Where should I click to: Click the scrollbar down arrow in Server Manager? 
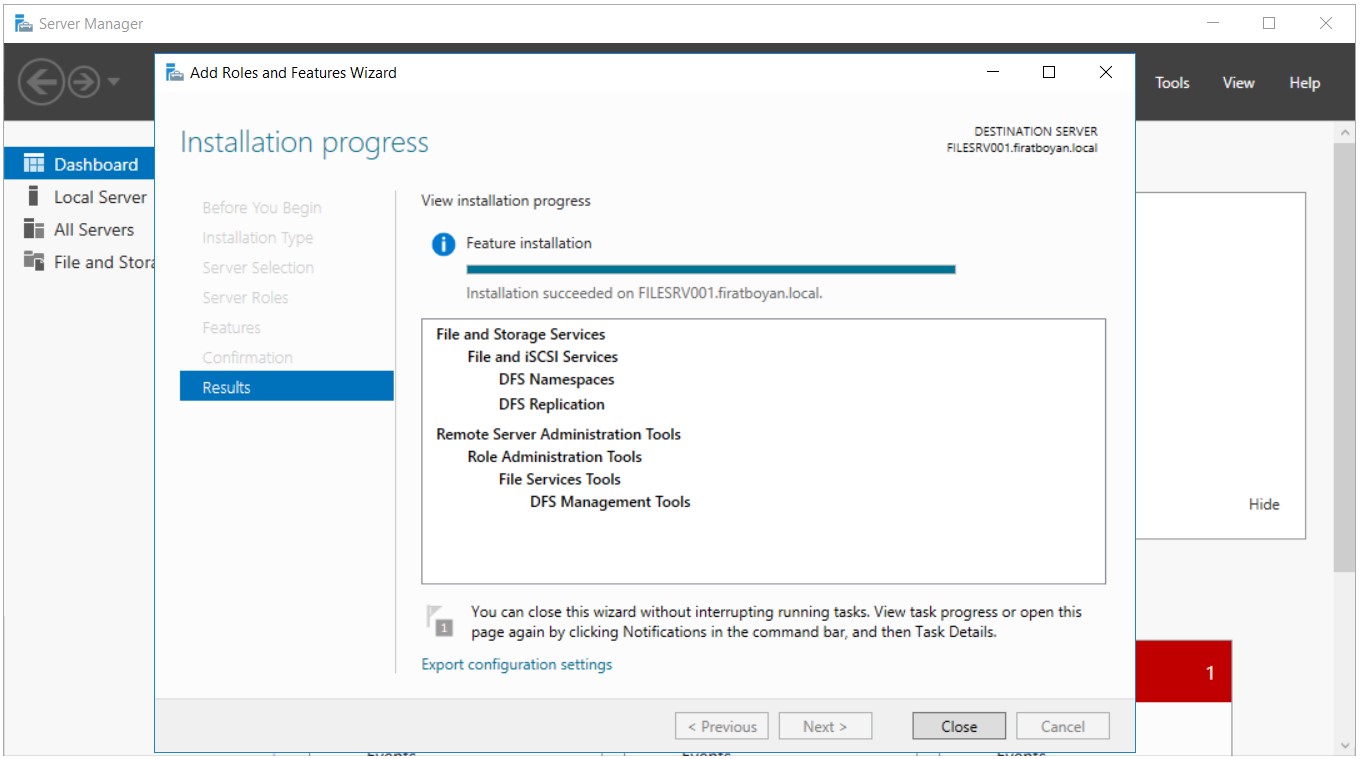pyautogui.click(x=1345, y=745)
